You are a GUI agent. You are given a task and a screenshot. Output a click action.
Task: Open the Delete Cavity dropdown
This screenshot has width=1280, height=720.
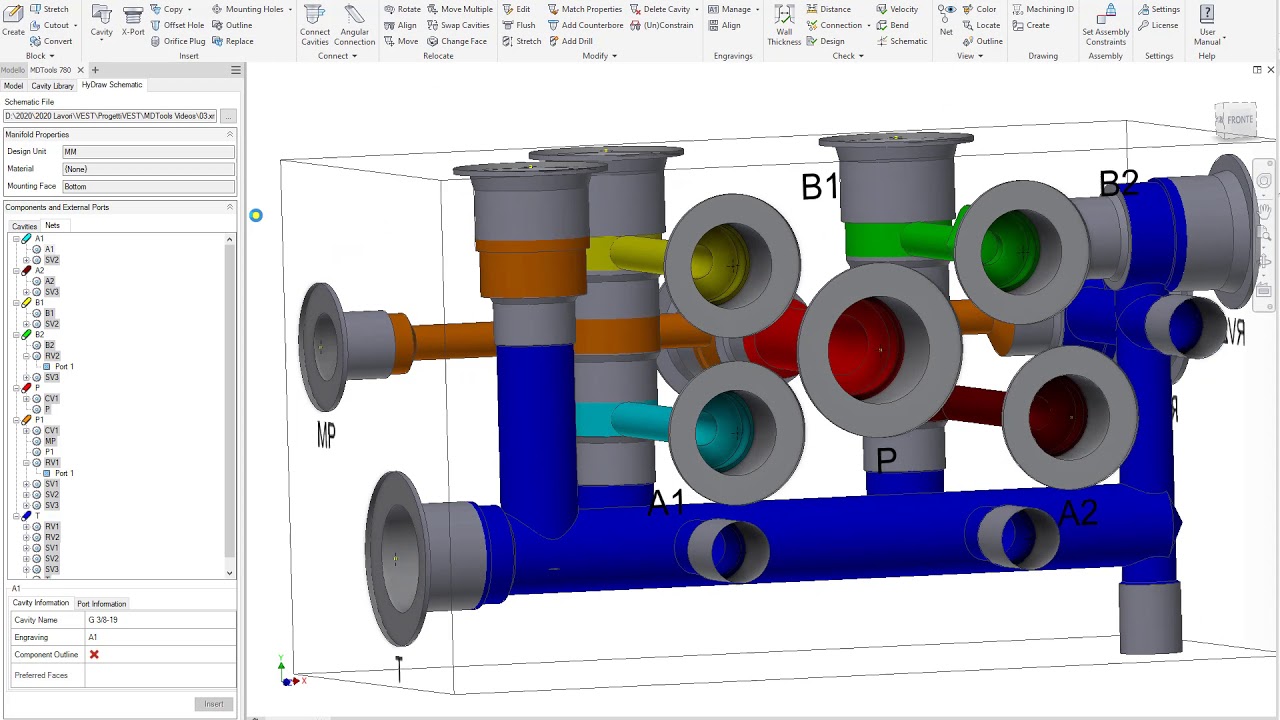tap(696, 9)
